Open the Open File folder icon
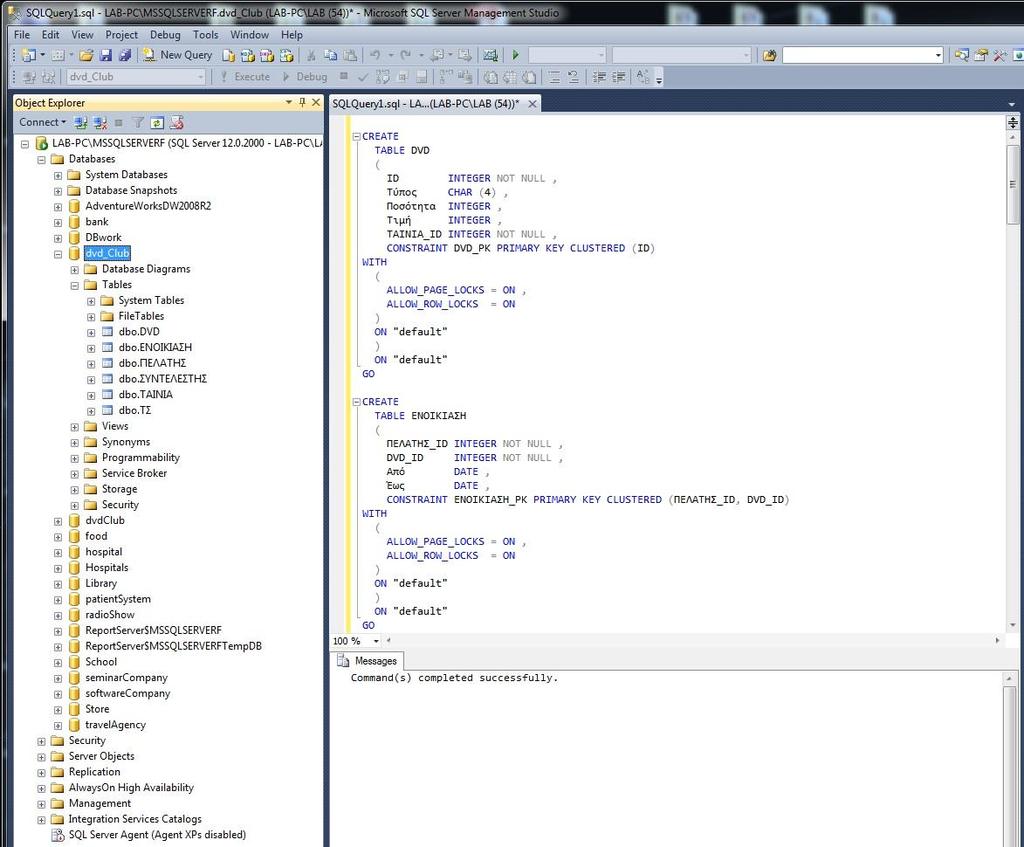1024x847 pixels. click(86, 56)
